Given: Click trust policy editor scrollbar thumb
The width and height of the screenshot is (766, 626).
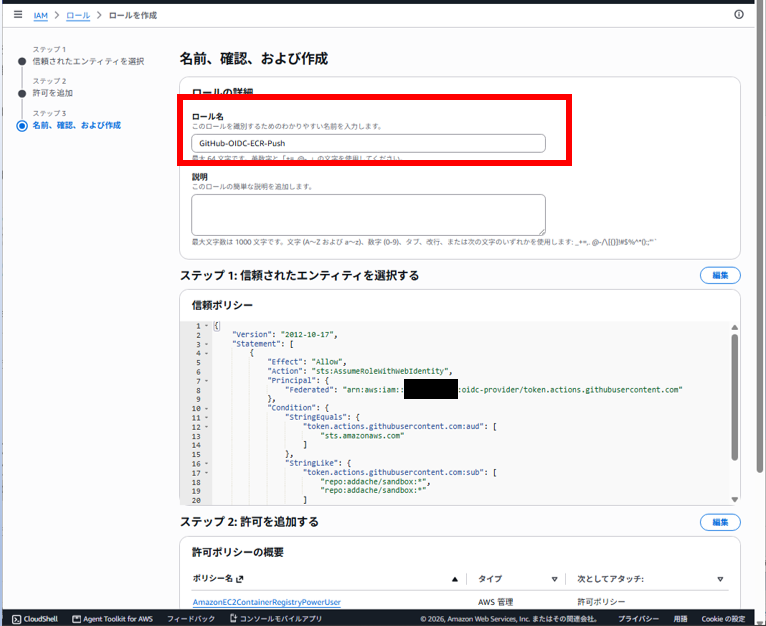Looking at the screenshot, I should (735, 397).
